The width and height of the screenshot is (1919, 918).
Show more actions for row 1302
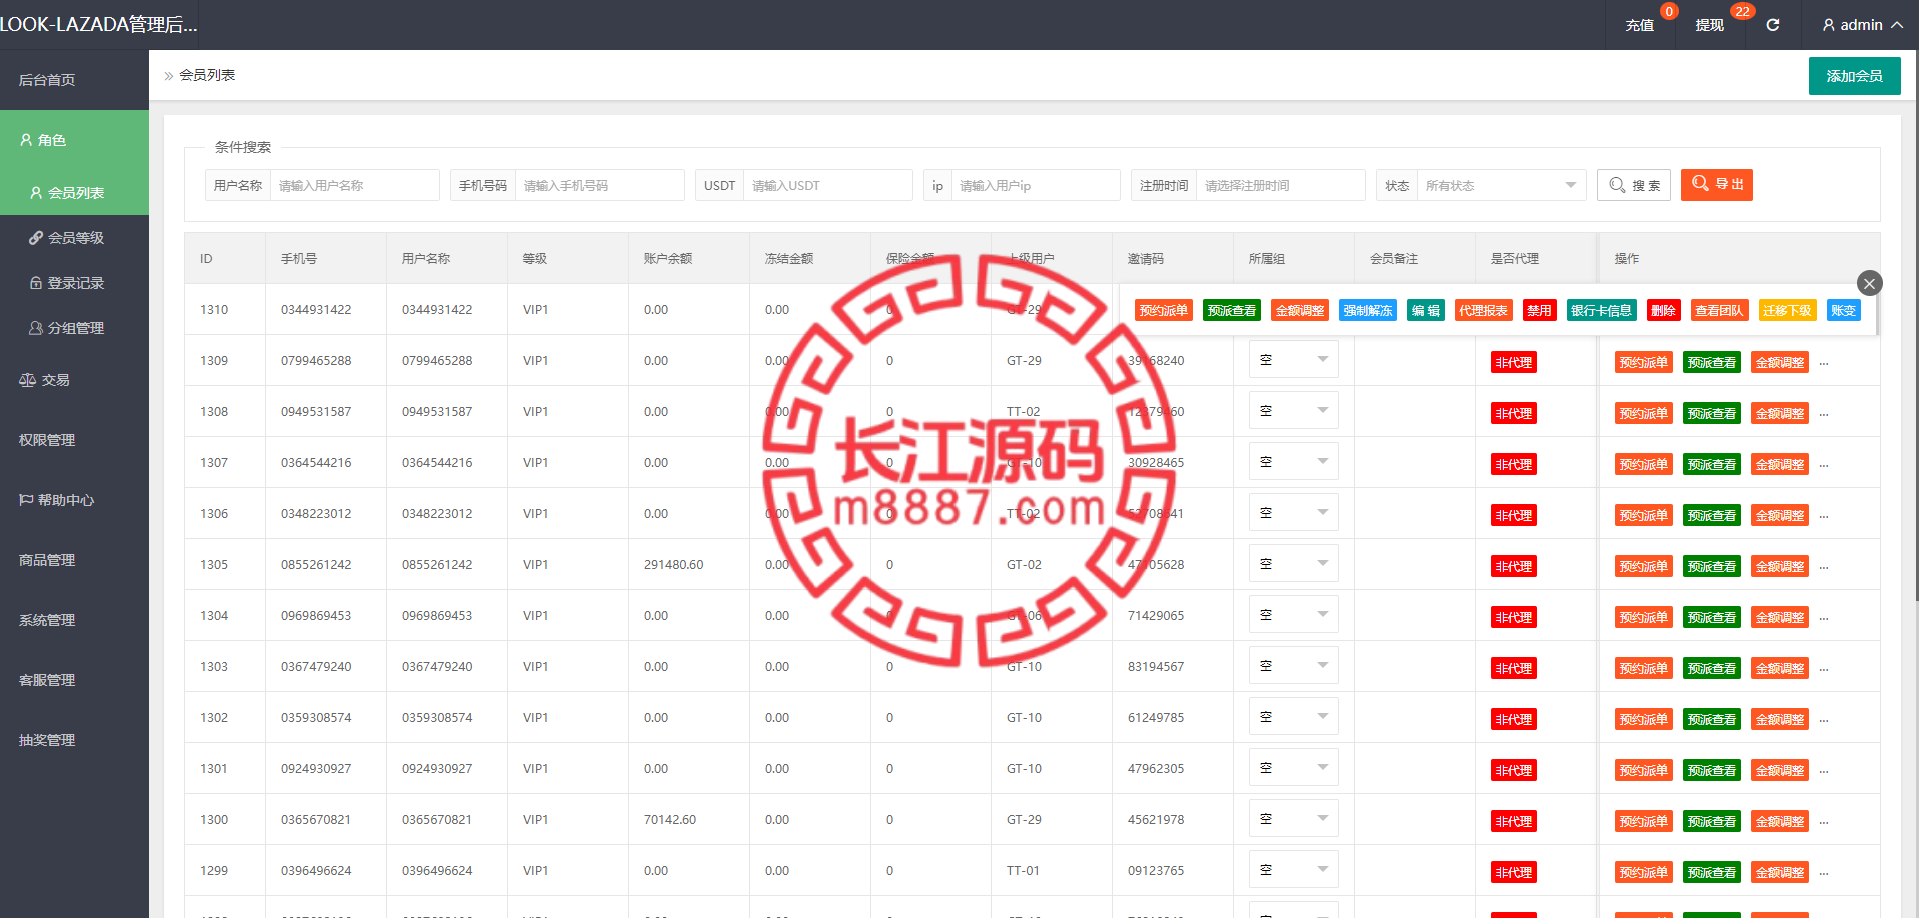(x=1824, y=720)
